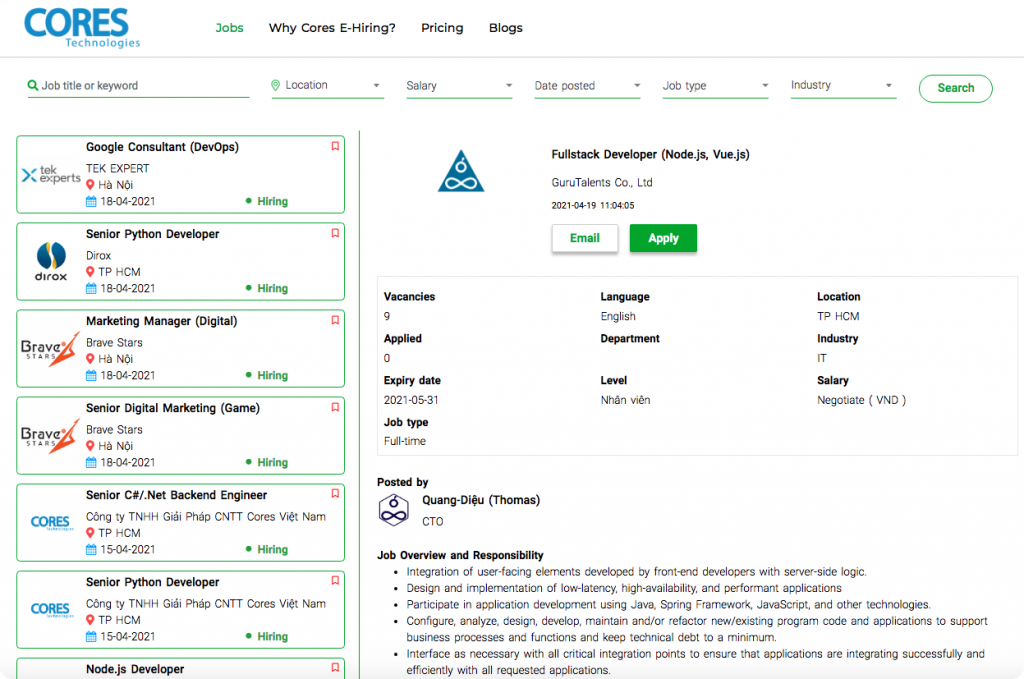This screenshot has height=679, width=1024.
Task: Open the Node.js Developer job title
Action: (x=135, y=669)
